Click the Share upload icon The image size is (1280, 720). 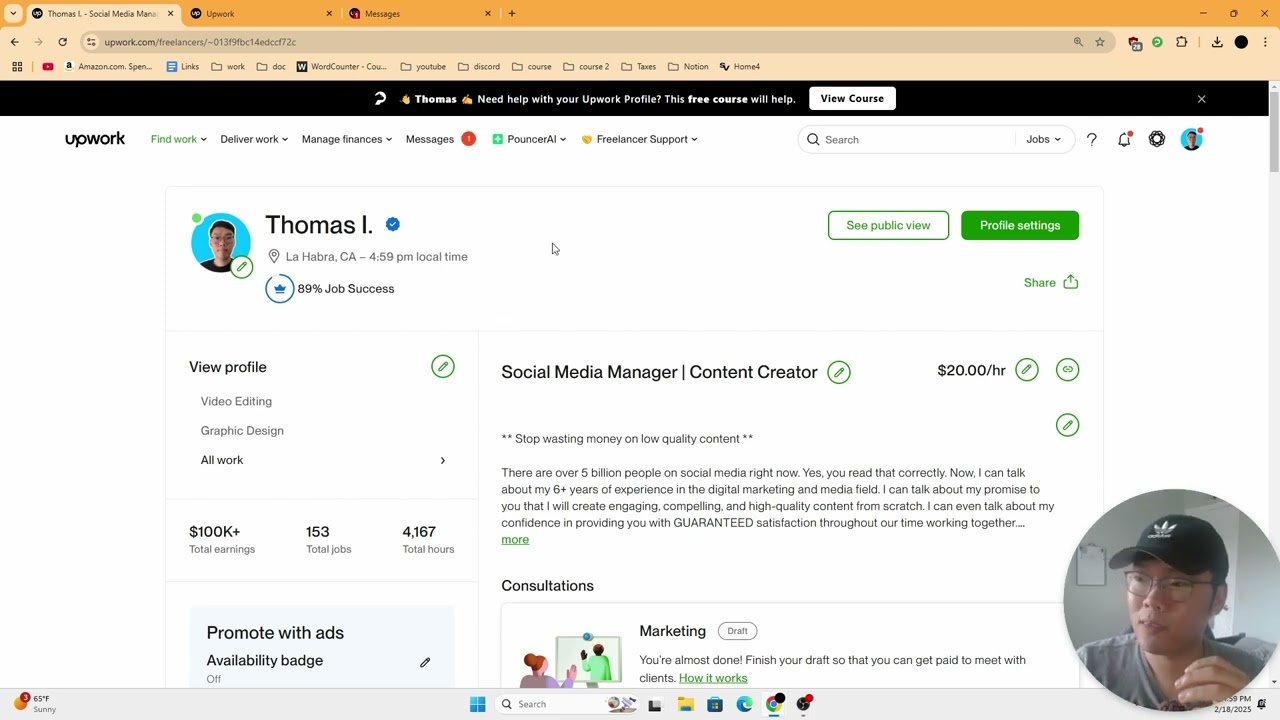[x=1071, y=282]
